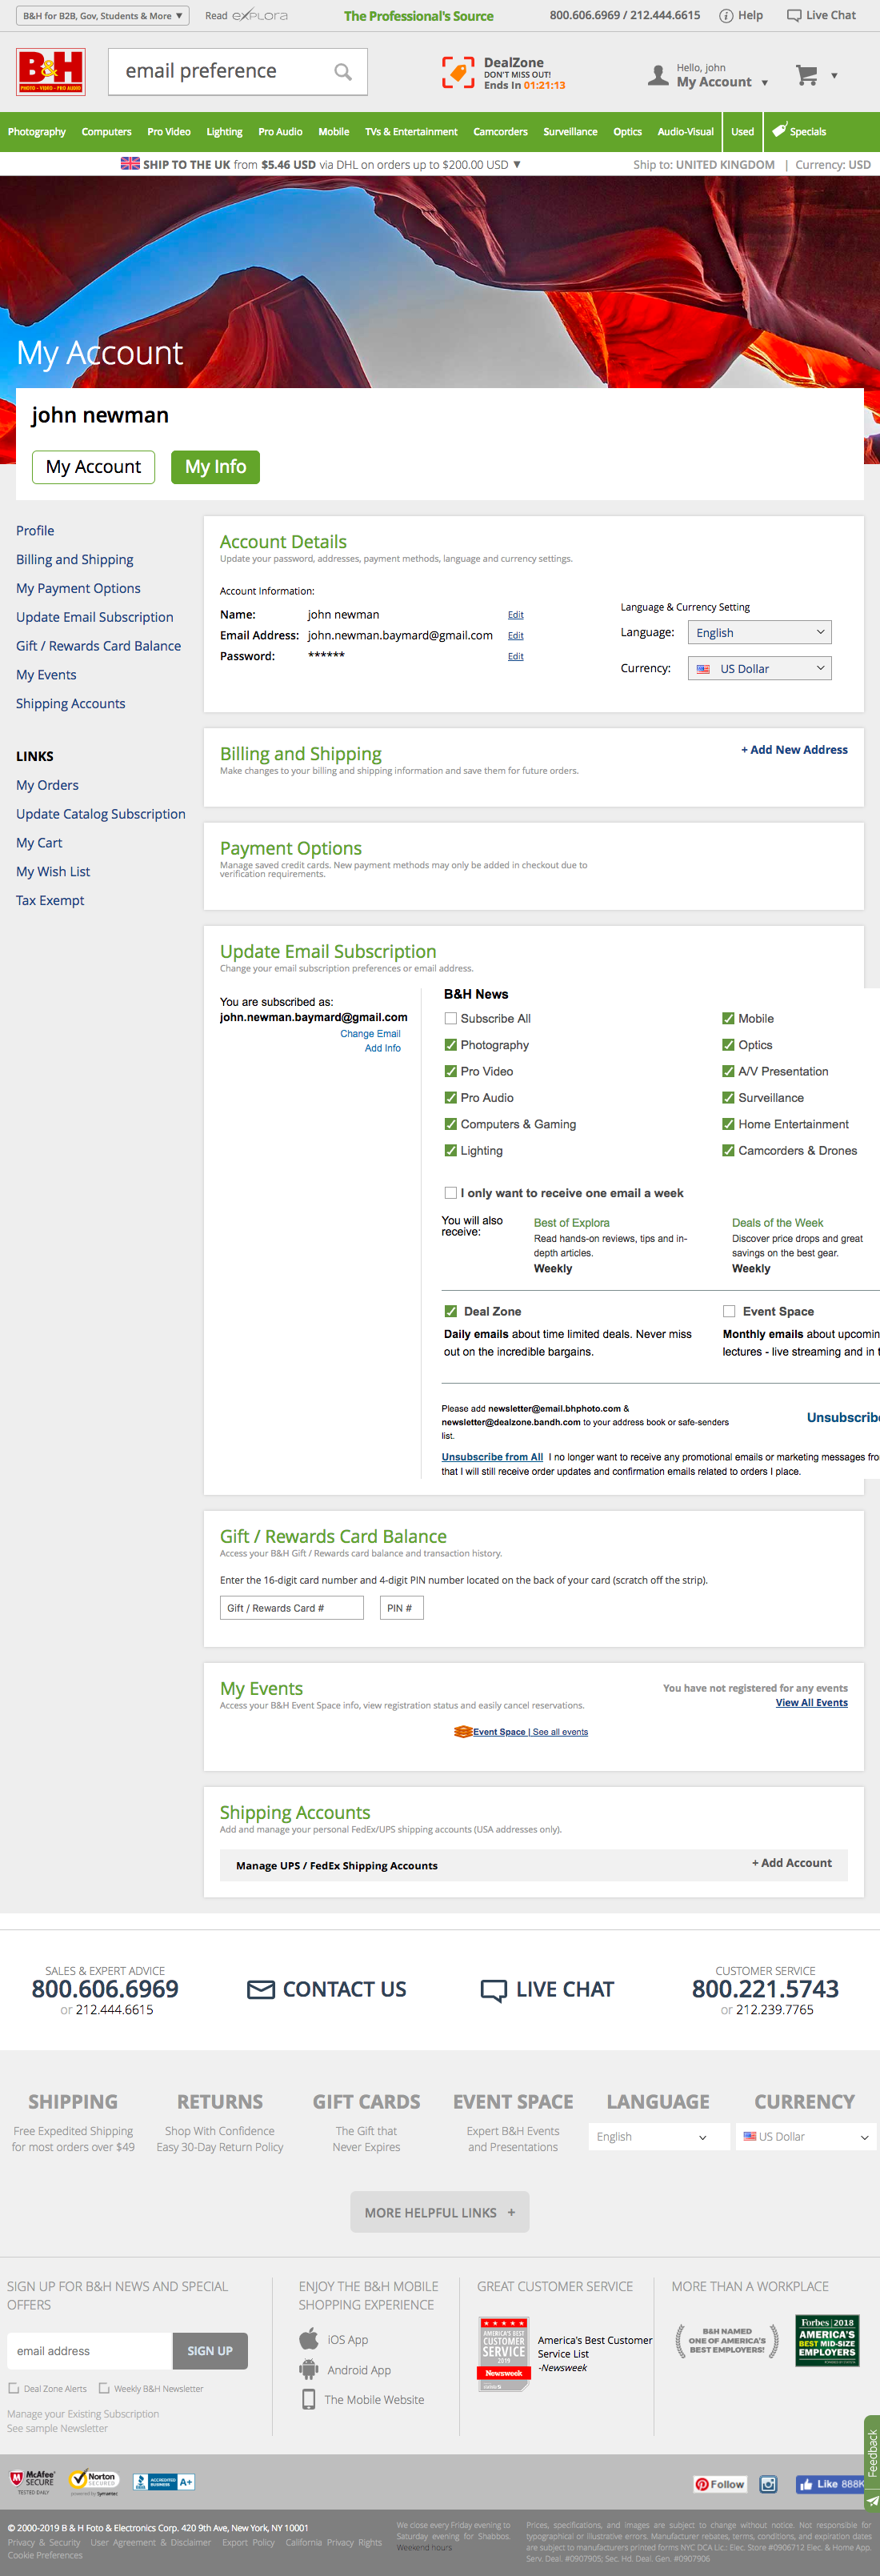Open the Photography menu
Image resolution: width=880 pixels, height=2576 pixels.
coord(37,131)
